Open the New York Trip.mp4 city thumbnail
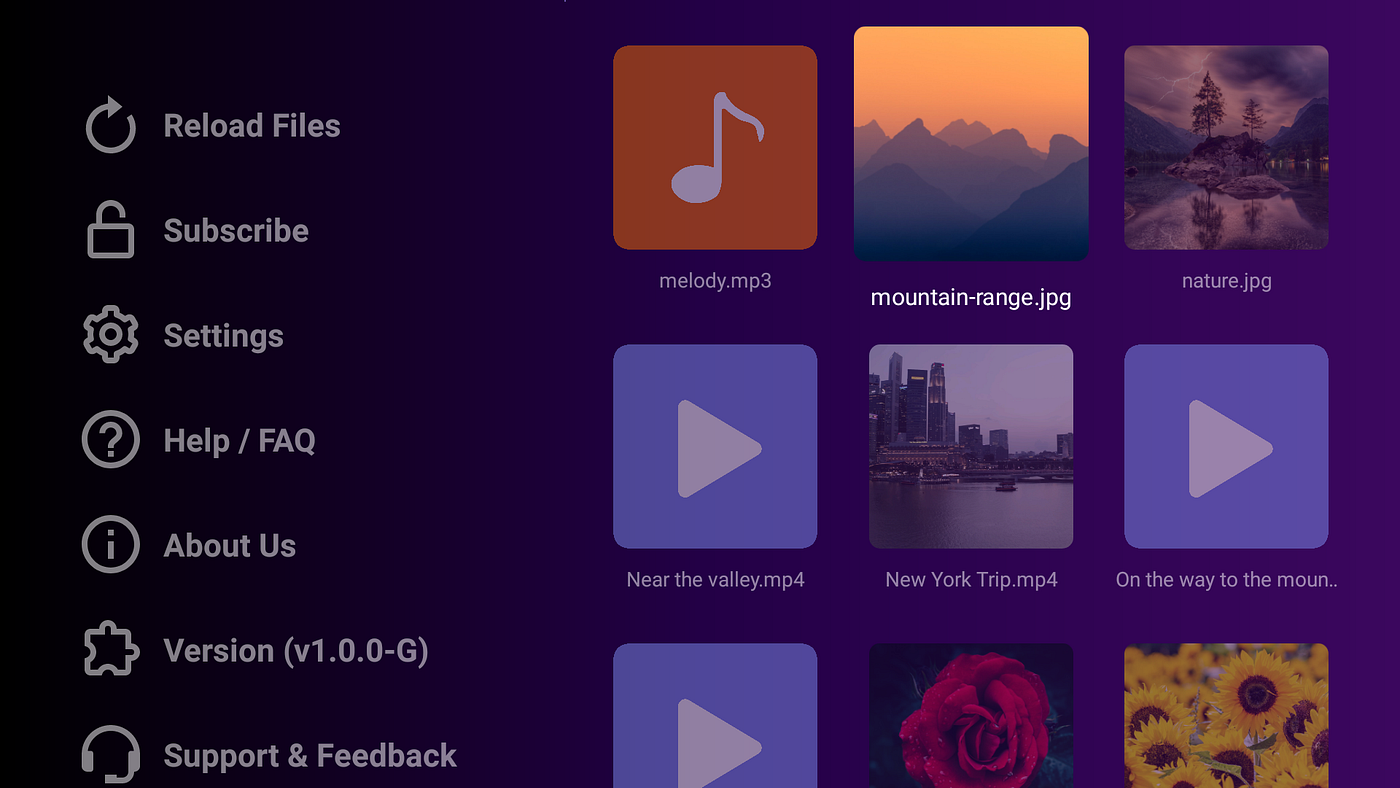This screenshot has height=788, width=1400. tap(971, 447)
